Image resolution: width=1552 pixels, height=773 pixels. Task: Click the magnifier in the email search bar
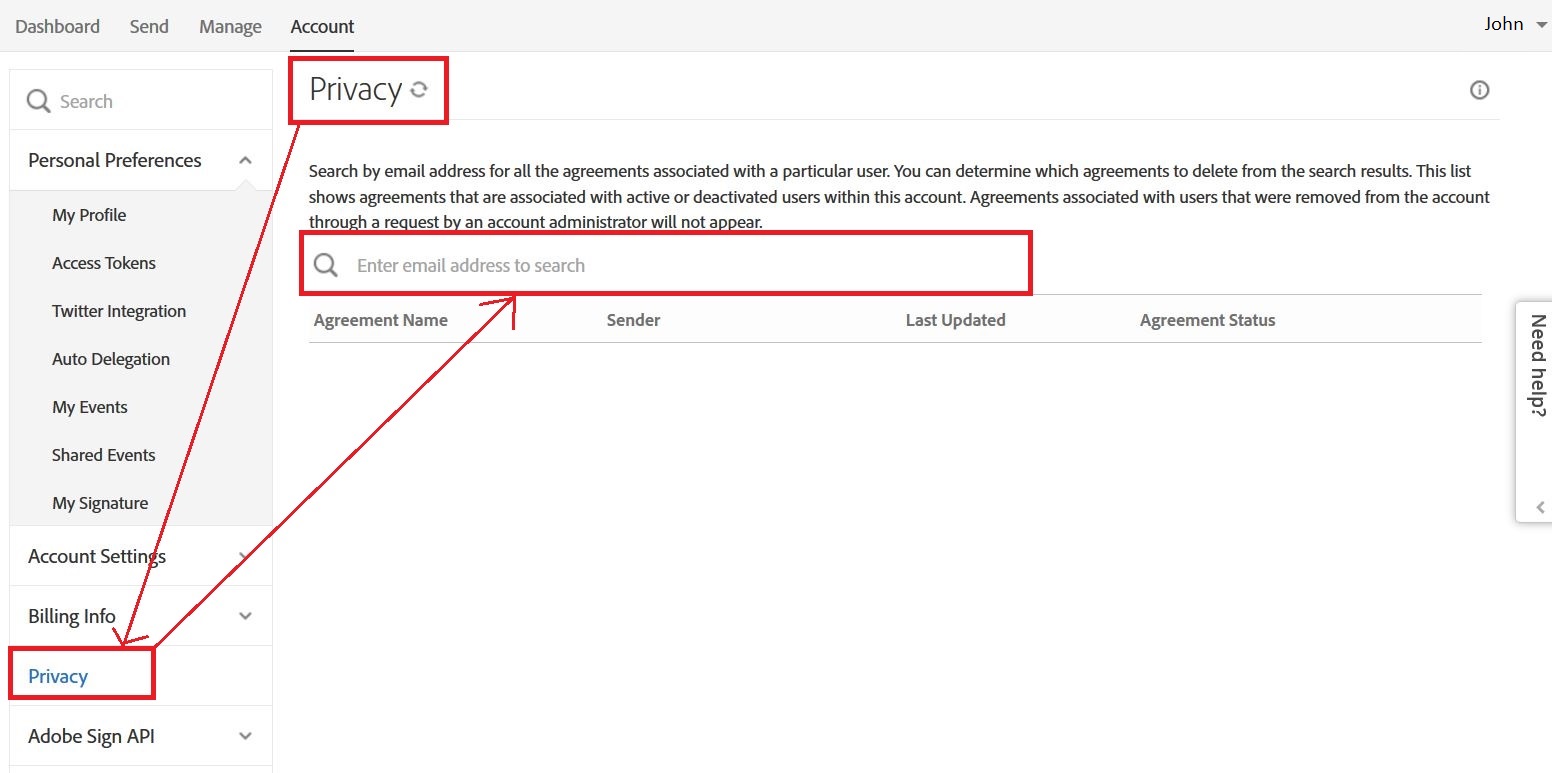coord(325,263)
